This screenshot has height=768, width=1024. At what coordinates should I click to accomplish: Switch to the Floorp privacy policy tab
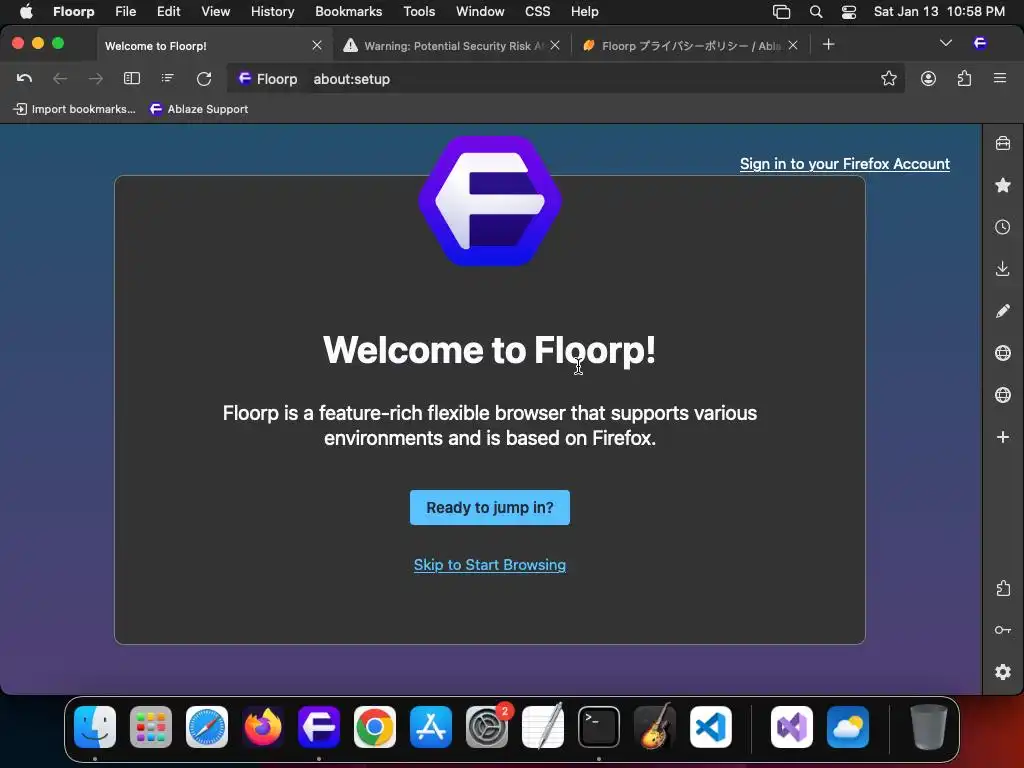coord(689,46)
